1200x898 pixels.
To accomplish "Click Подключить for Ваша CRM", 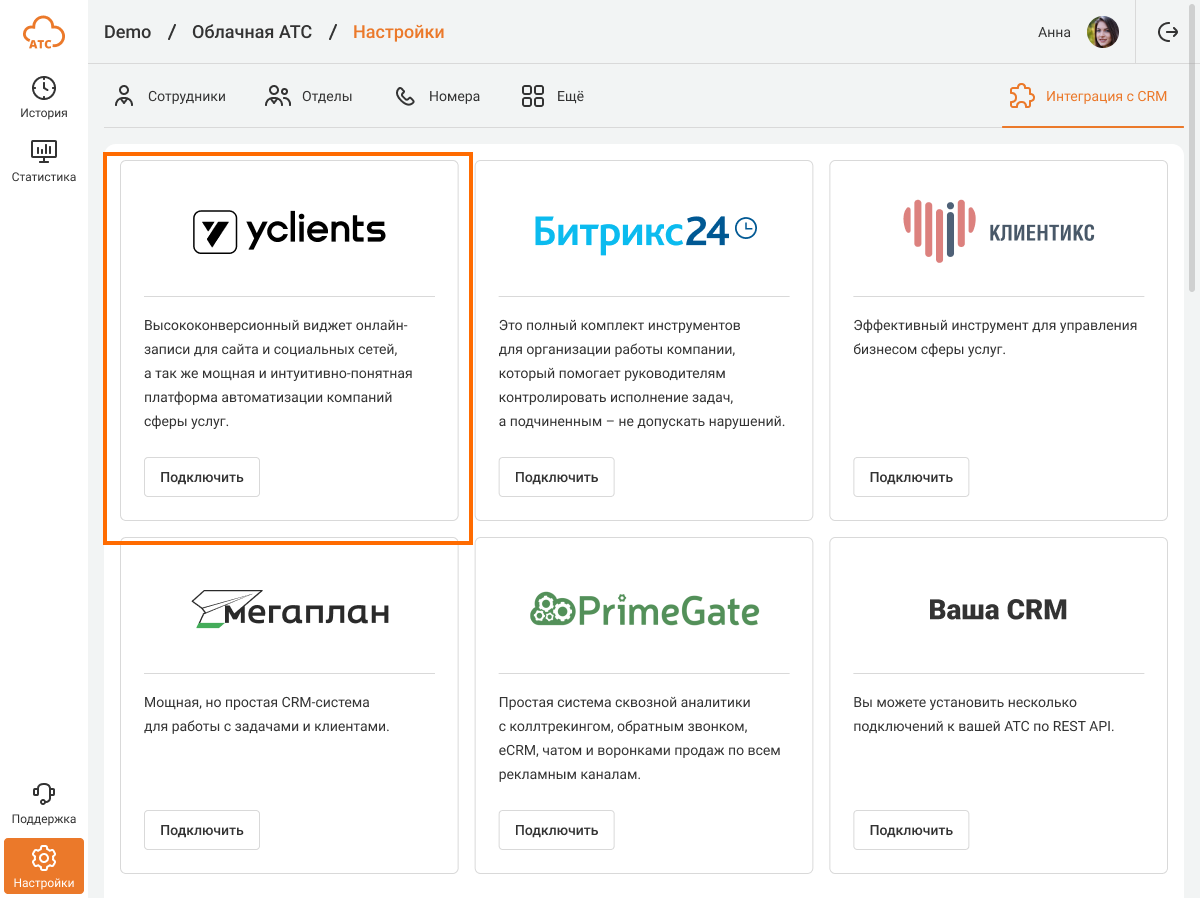I will click(x=910, y=830).
